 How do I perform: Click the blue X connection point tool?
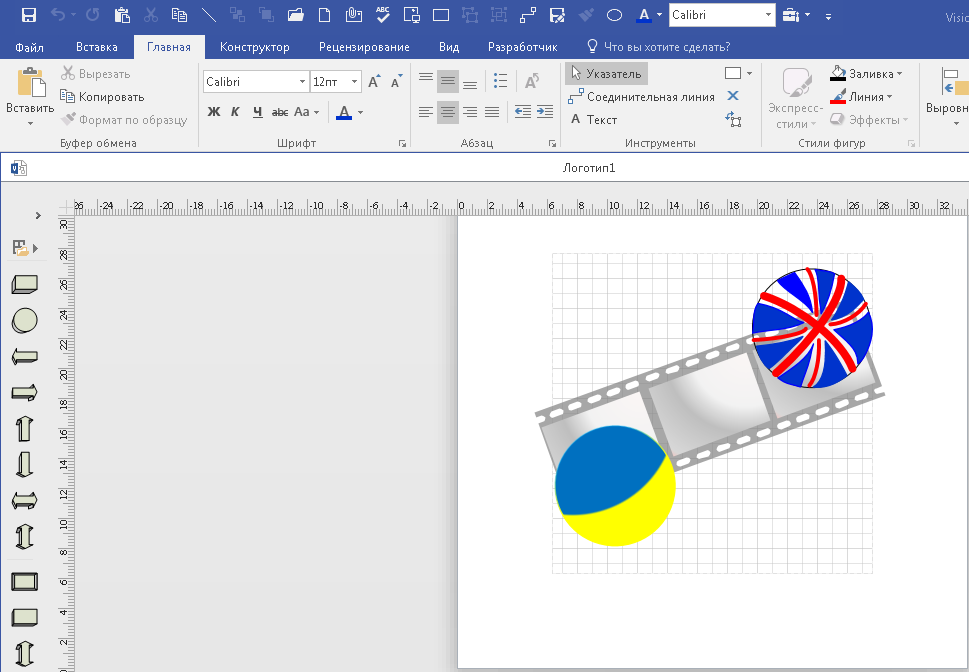pyautogui.click(x=733, y=96)
